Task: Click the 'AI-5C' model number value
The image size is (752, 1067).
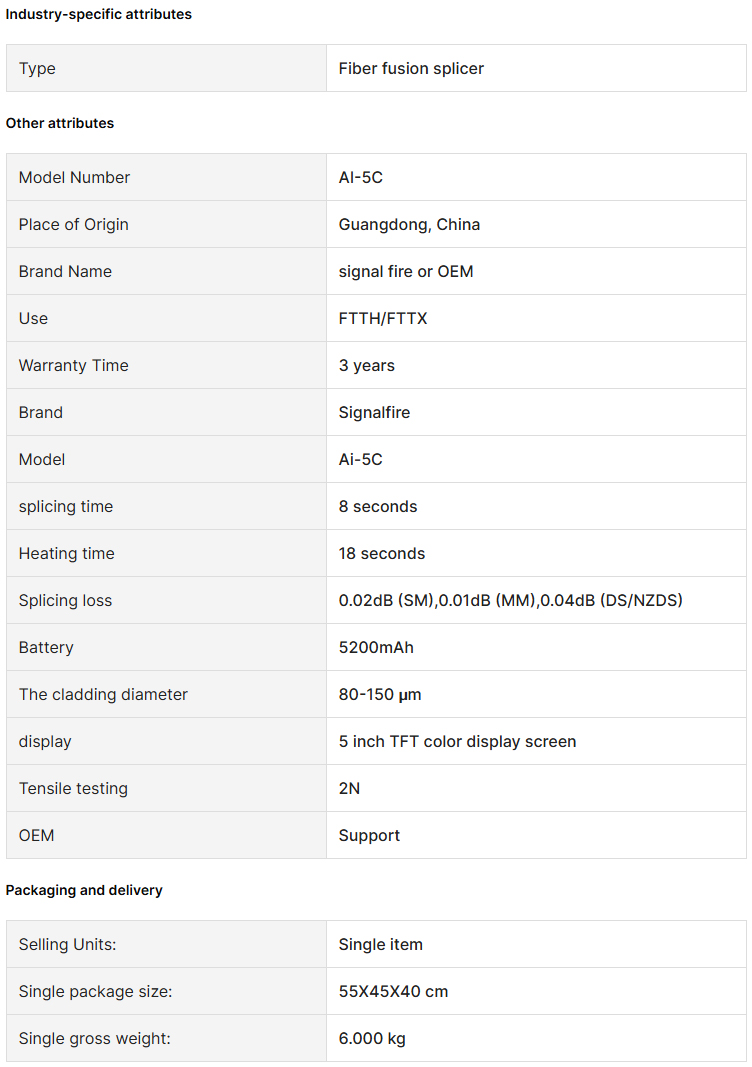Action: pos(361,177)
